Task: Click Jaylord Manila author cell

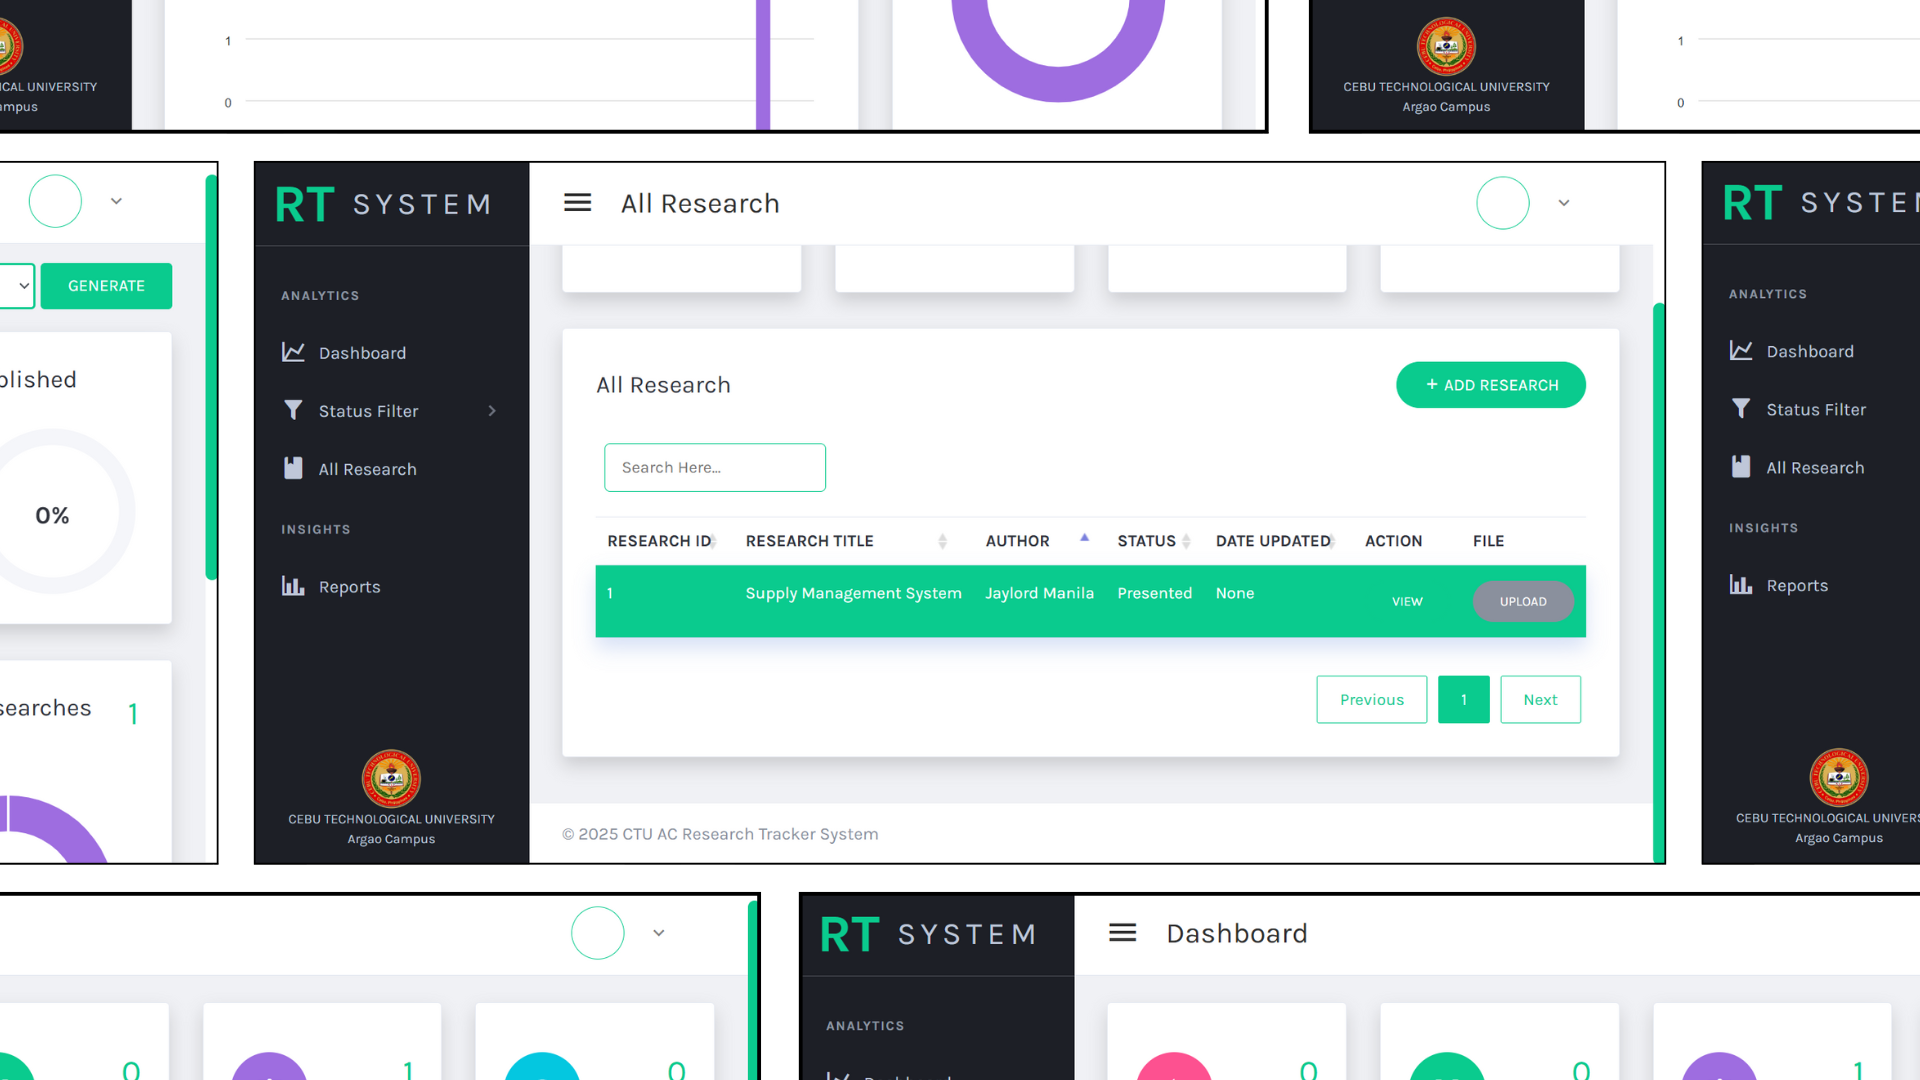Action: coord(1039,593)
